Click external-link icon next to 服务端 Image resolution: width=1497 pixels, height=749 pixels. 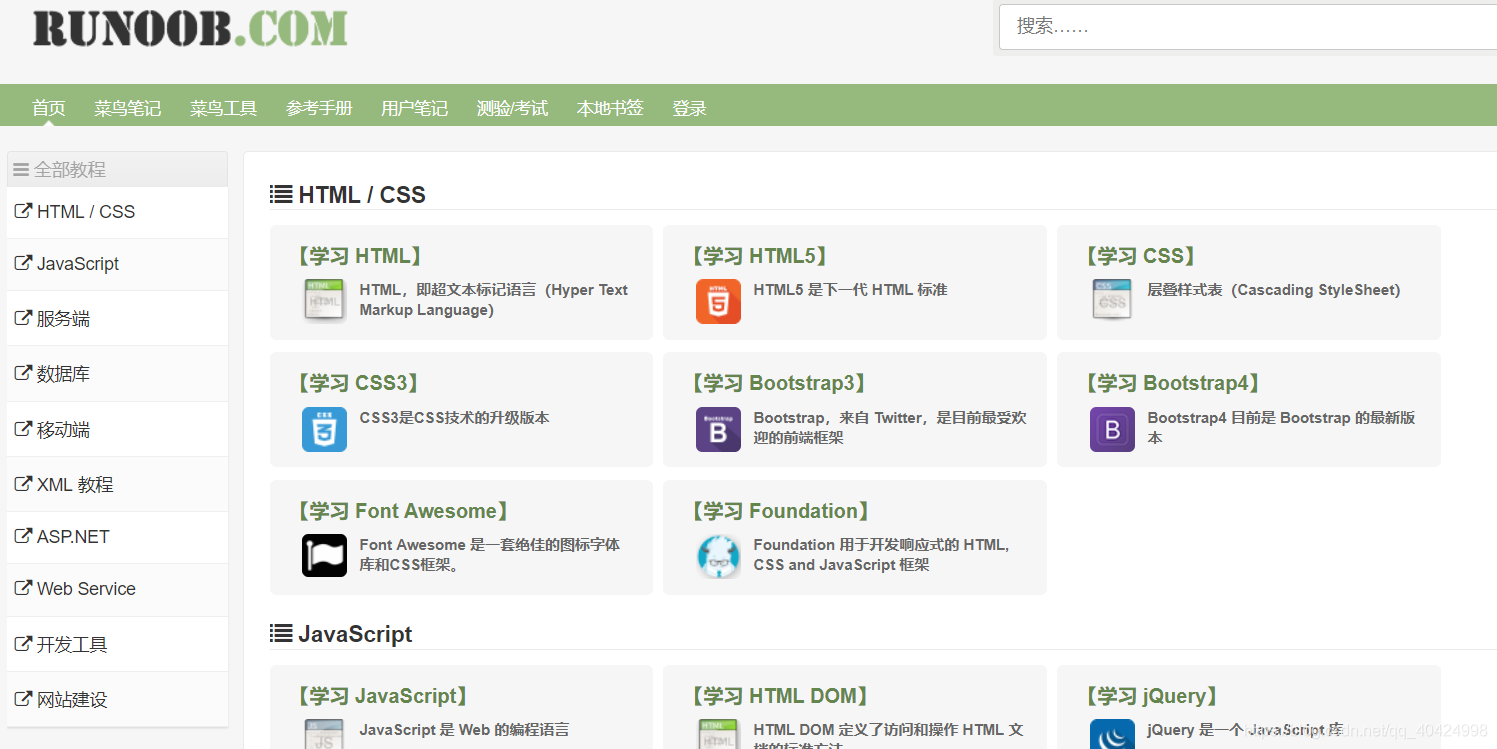(x=22, y=318)
